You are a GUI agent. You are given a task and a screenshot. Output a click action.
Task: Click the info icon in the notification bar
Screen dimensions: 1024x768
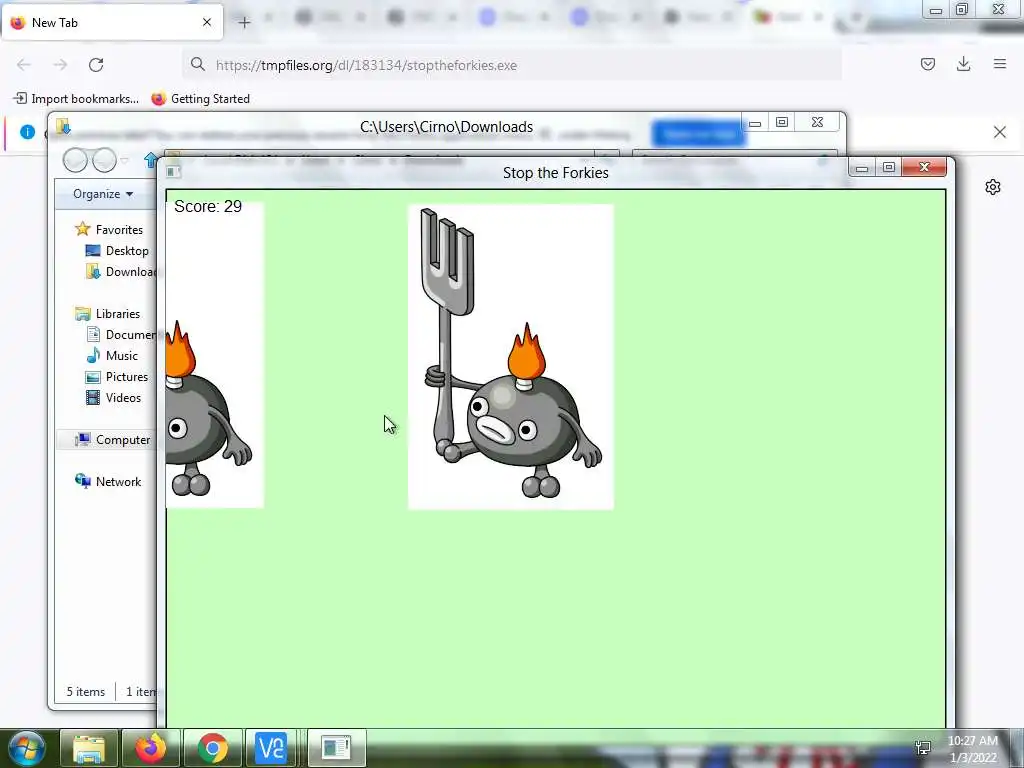[x=27, y=132]
